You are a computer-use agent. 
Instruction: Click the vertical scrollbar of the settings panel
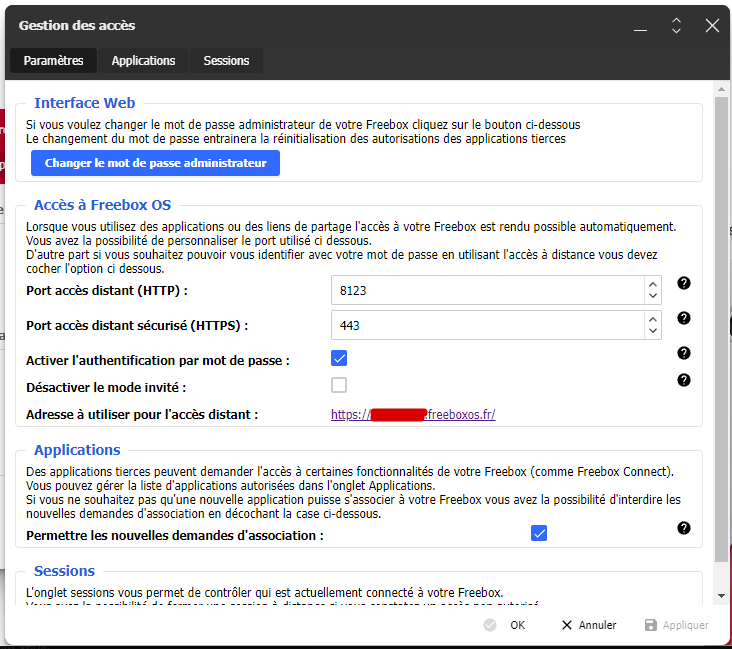[x=722, y=330]
